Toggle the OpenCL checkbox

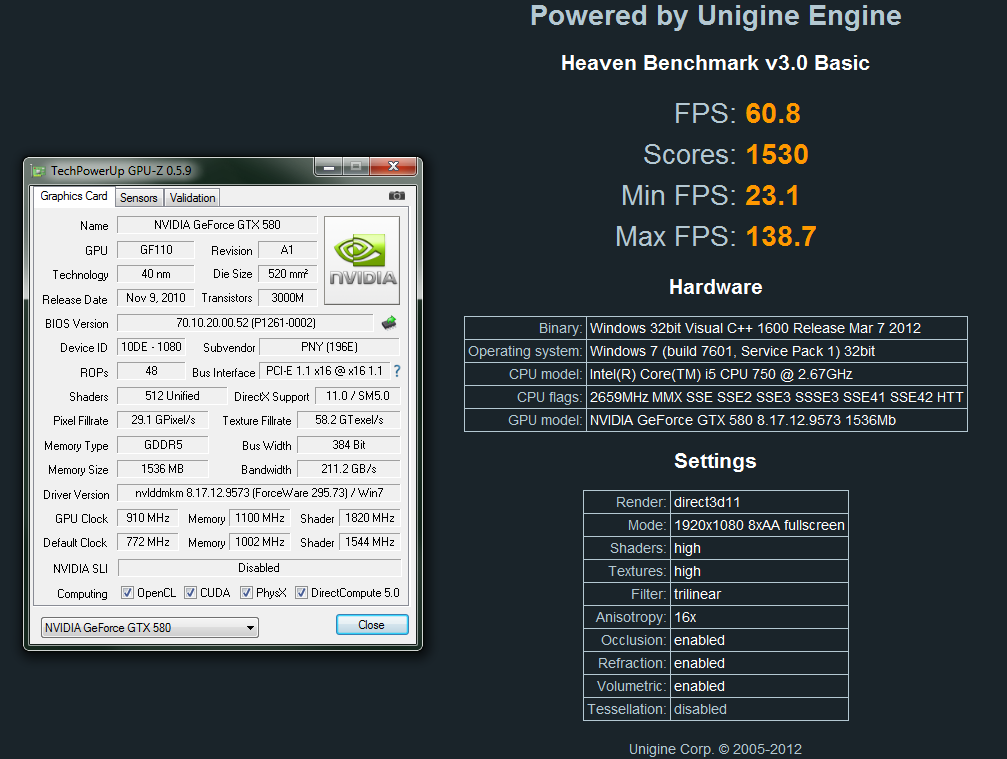pos(127,593)
